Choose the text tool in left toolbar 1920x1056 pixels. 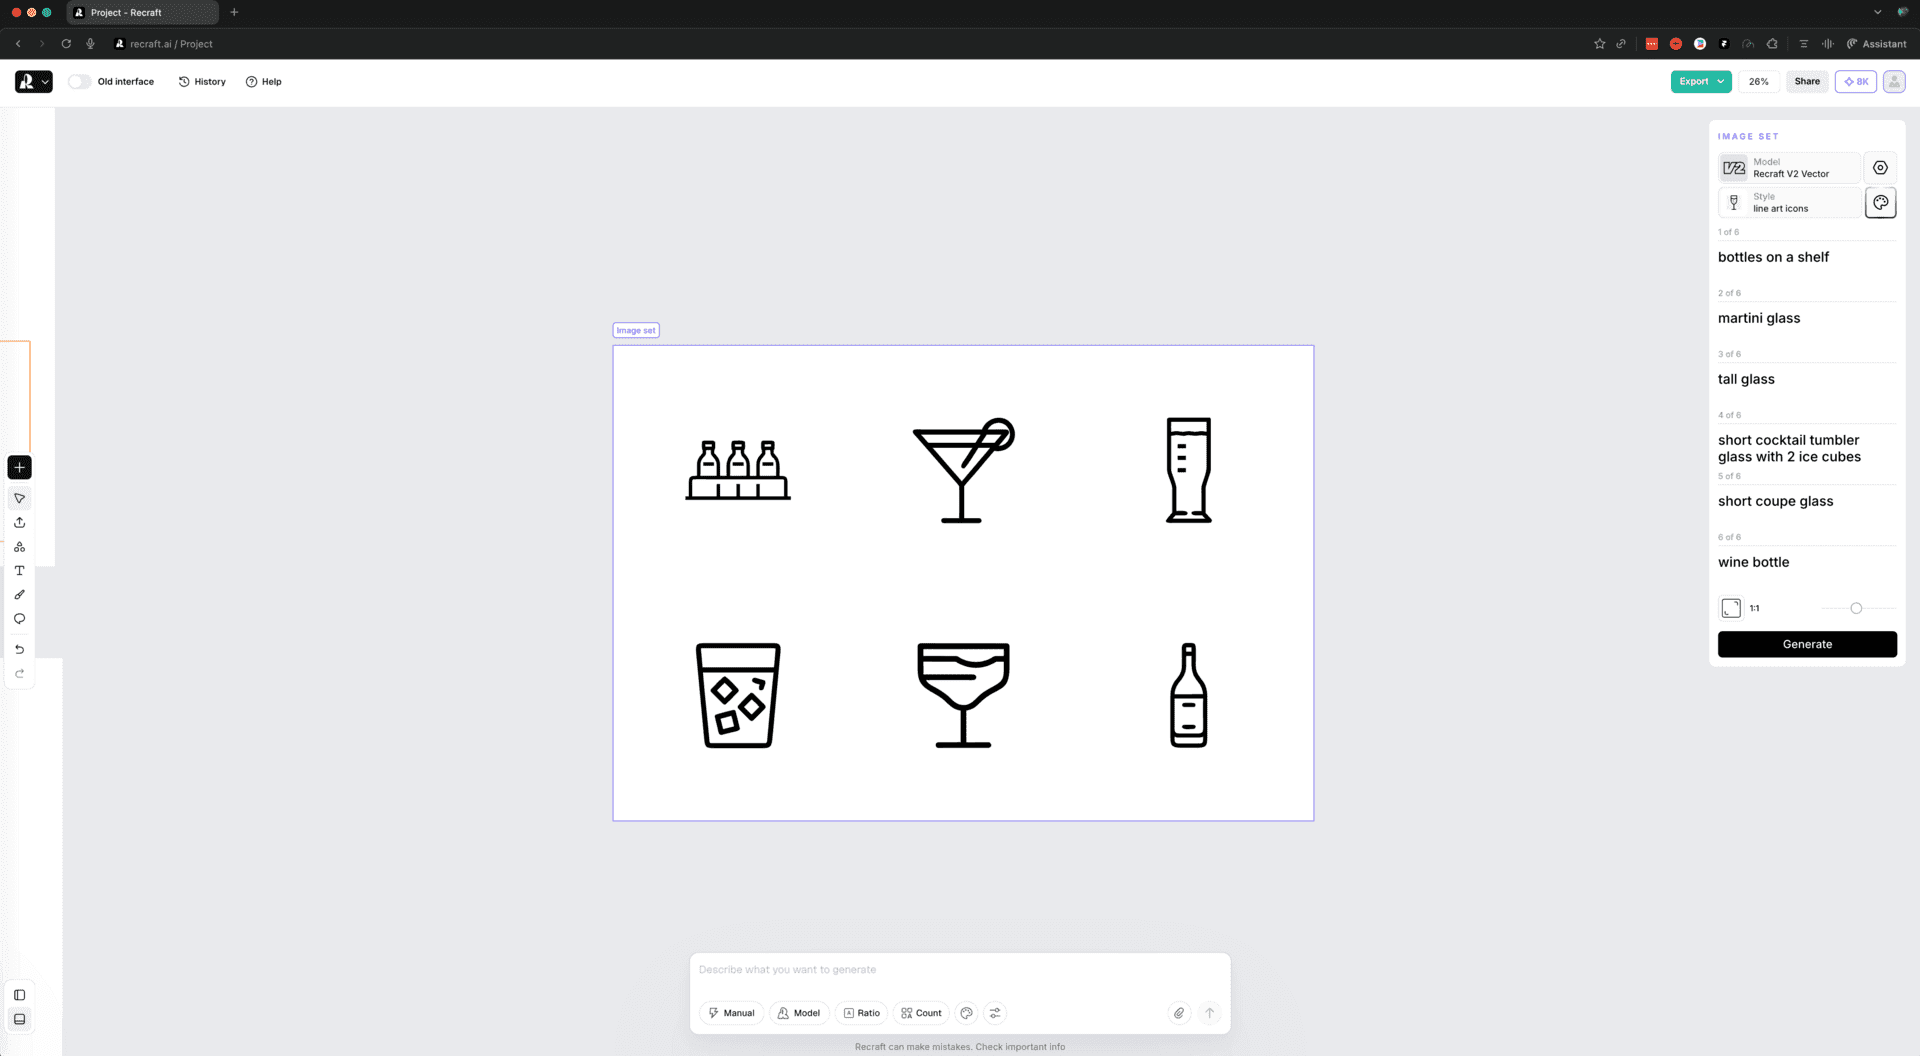point(19,571)
